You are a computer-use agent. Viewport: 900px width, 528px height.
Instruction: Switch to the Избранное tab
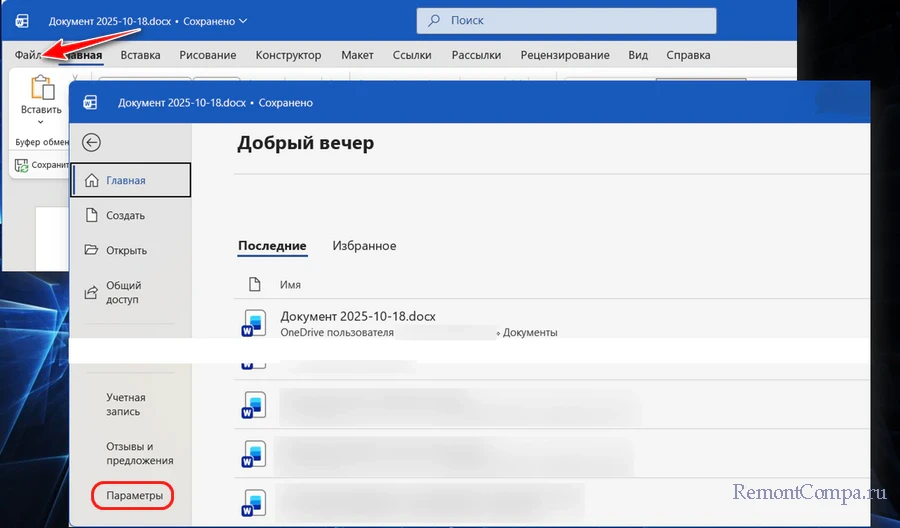(x=364, y=246)
